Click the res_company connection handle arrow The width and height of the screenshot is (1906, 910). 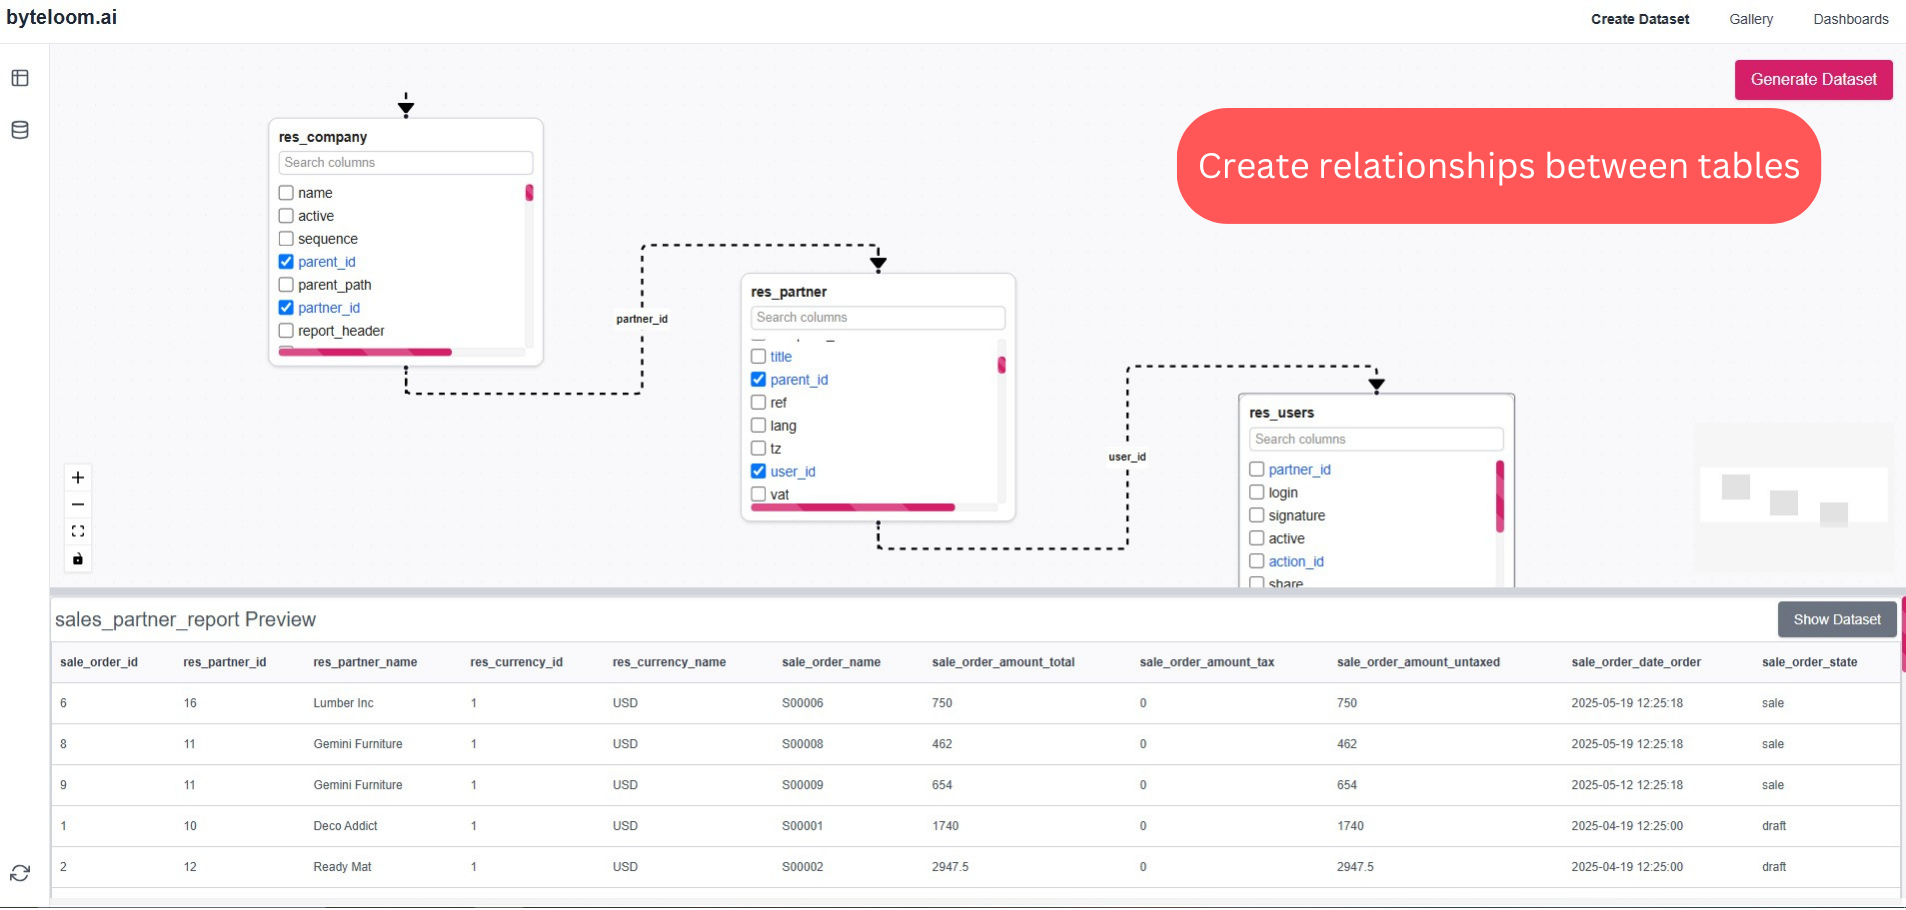click(406, 109)
